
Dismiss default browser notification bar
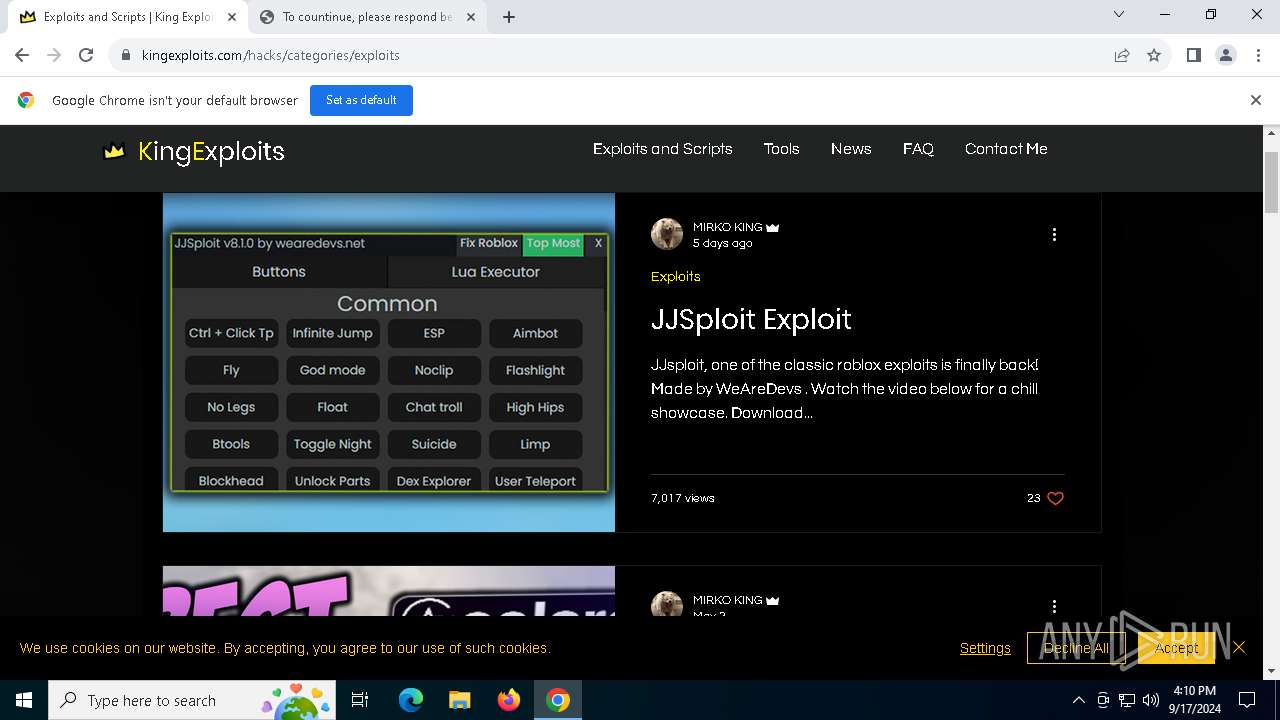tap(1255, 100)
